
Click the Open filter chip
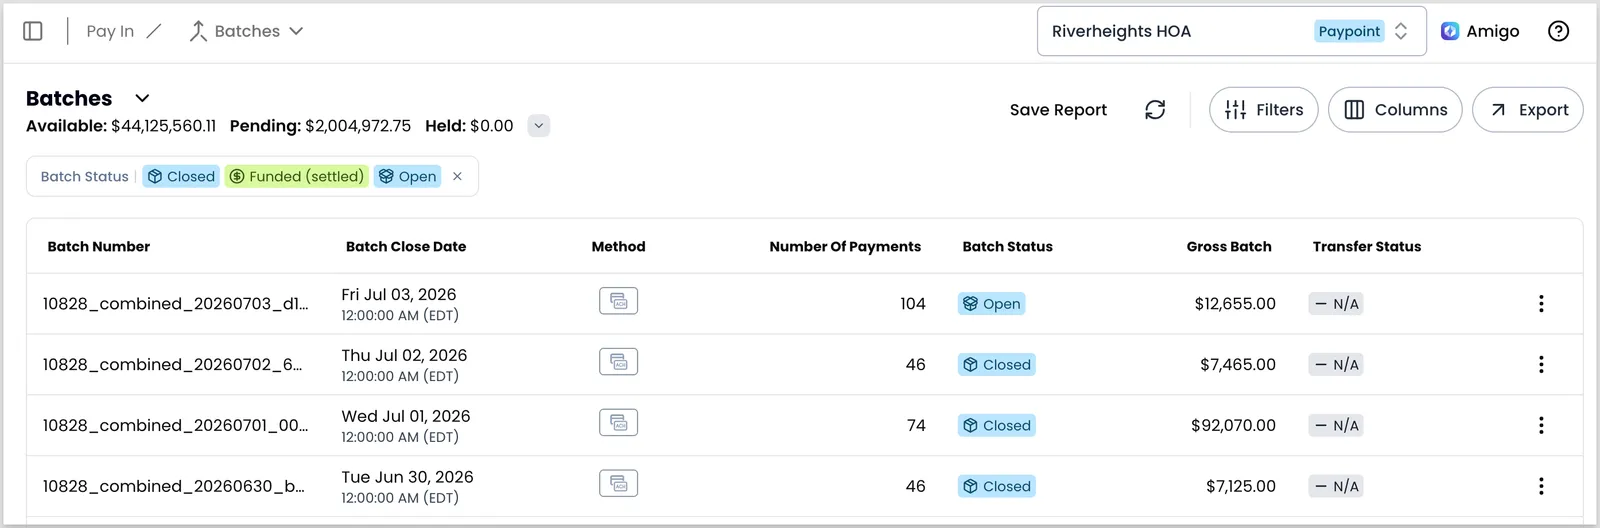pos(408,176)
